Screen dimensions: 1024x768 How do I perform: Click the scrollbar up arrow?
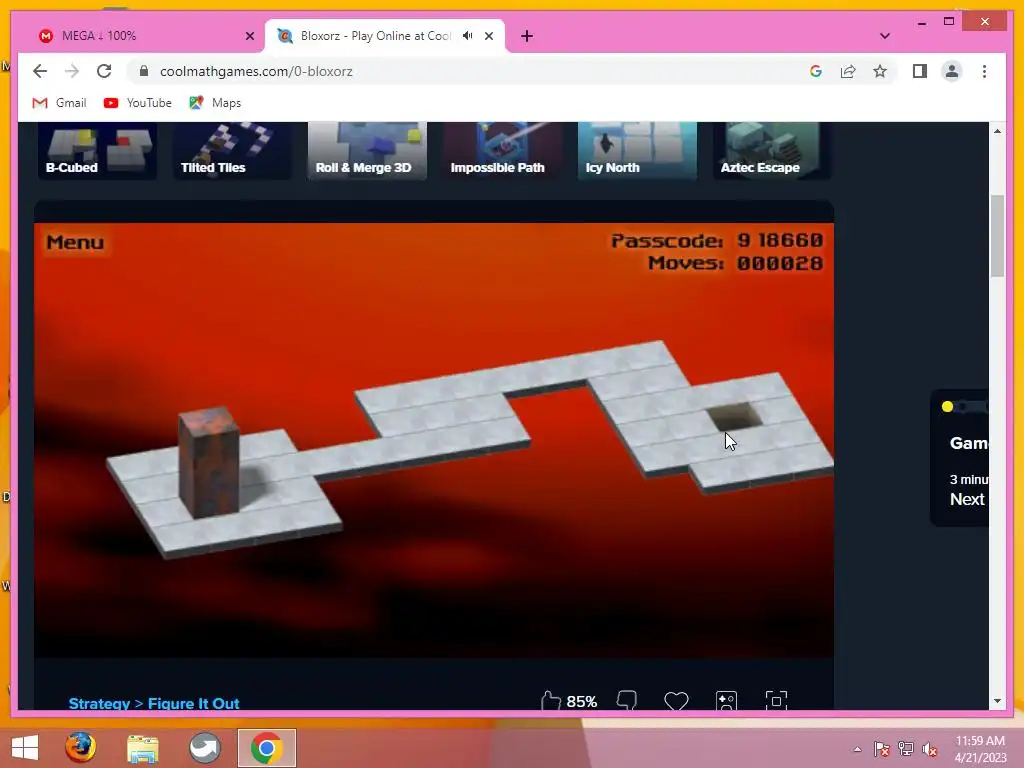tap(997, 131)
